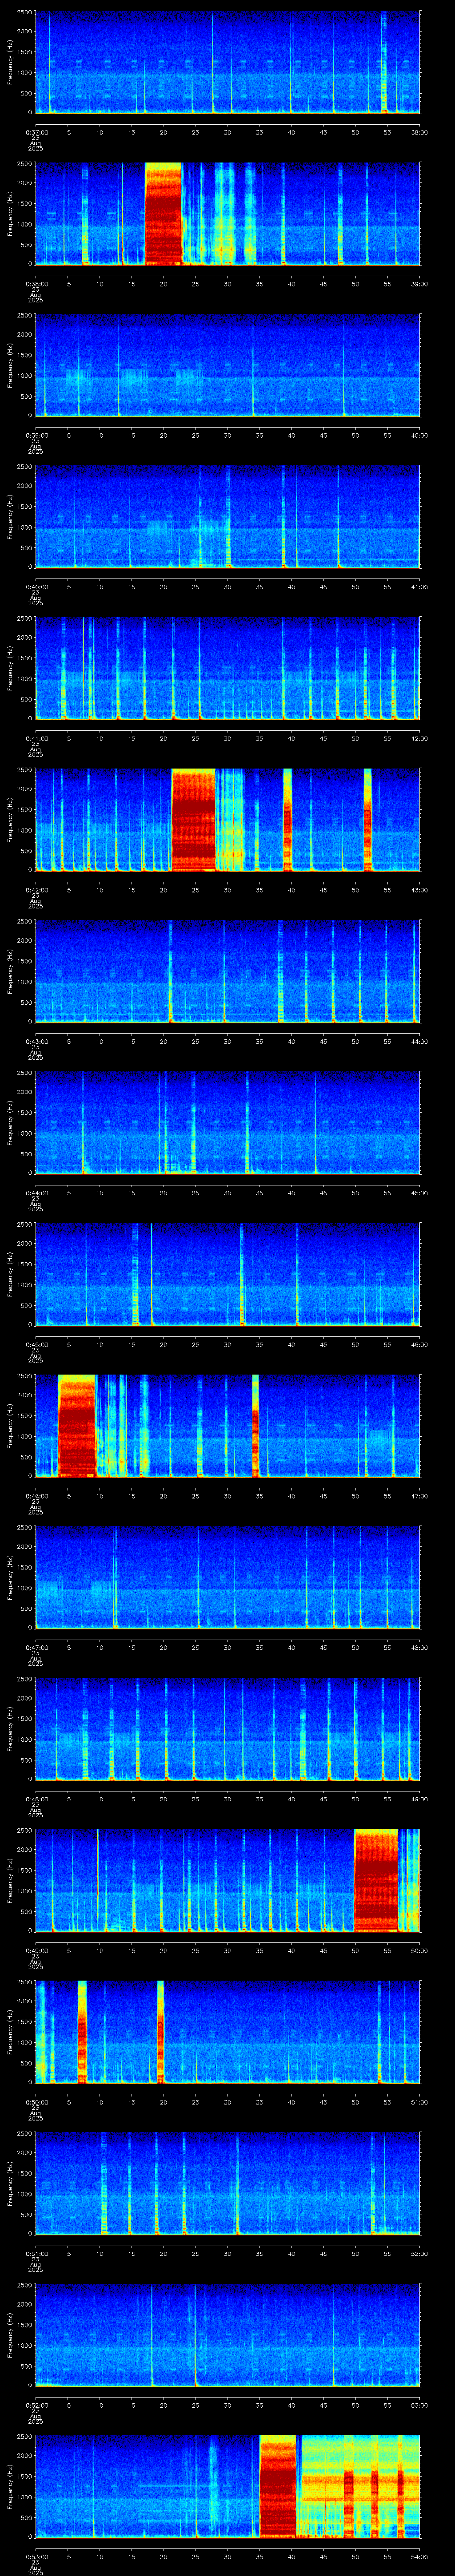Click the red burst near 39s in 0:42:00 spectrogram
Screen dimensions: 455x2576
287,819
